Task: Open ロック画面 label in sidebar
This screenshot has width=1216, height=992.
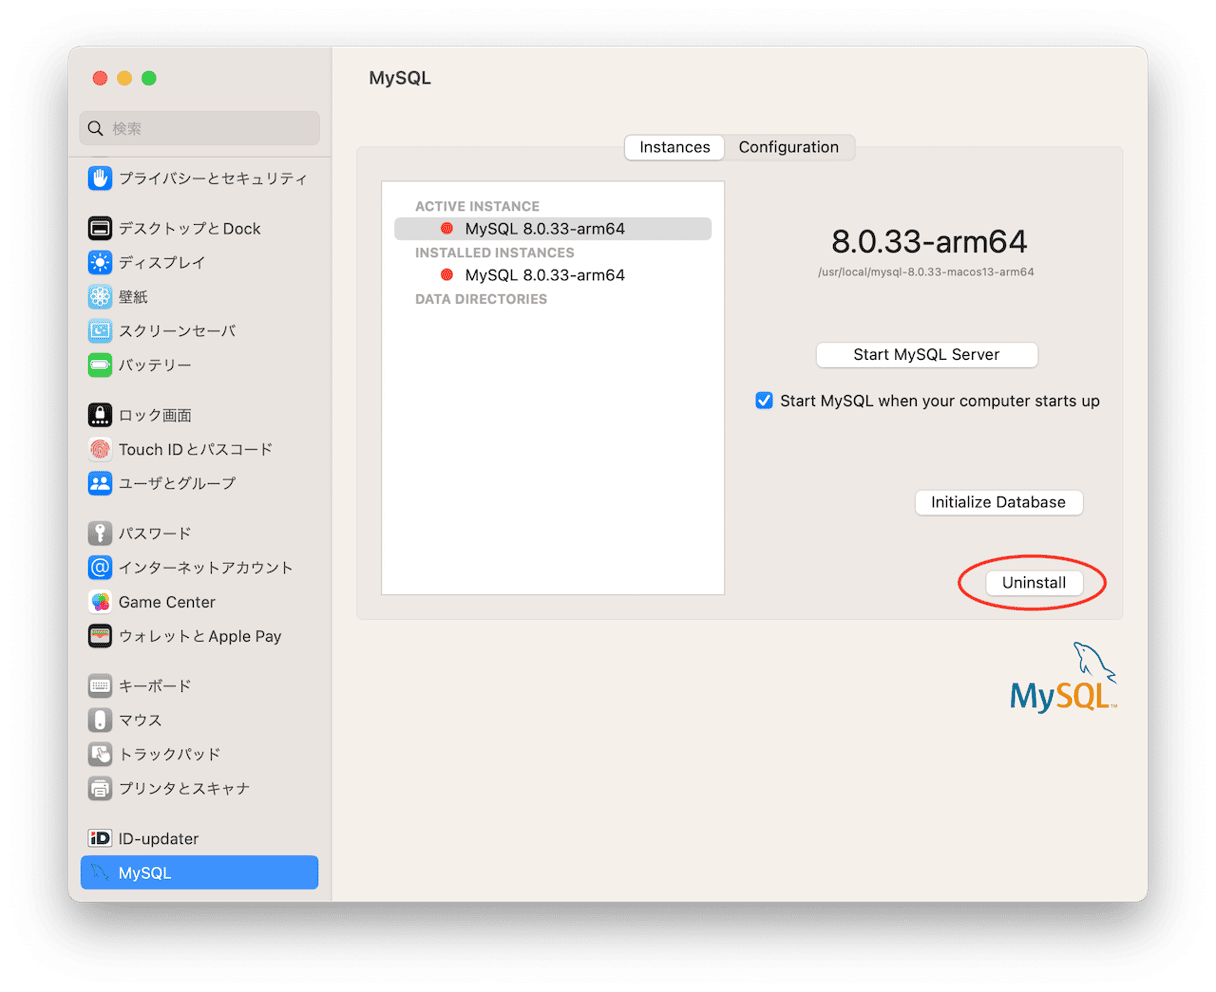Action: (x=155, y=415)
